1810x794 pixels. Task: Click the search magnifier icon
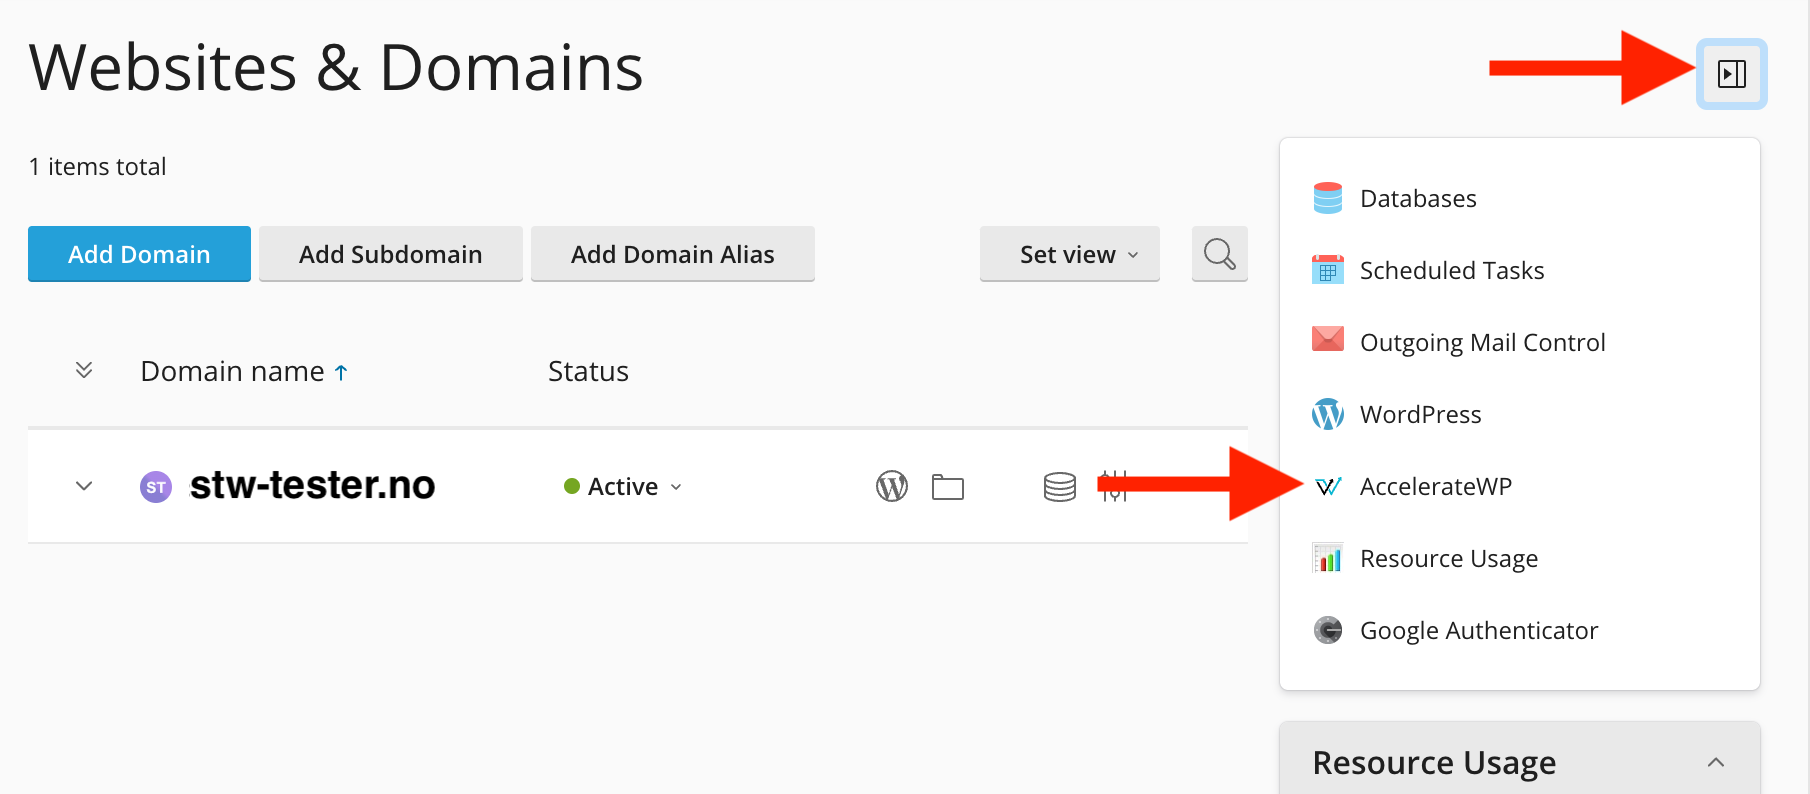(x=1219, y=254)
